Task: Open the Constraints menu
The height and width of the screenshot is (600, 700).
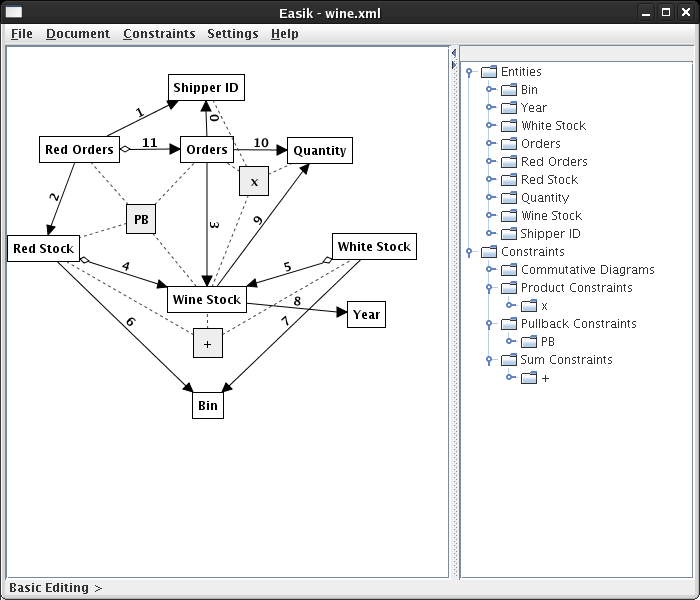Action: 159,33
